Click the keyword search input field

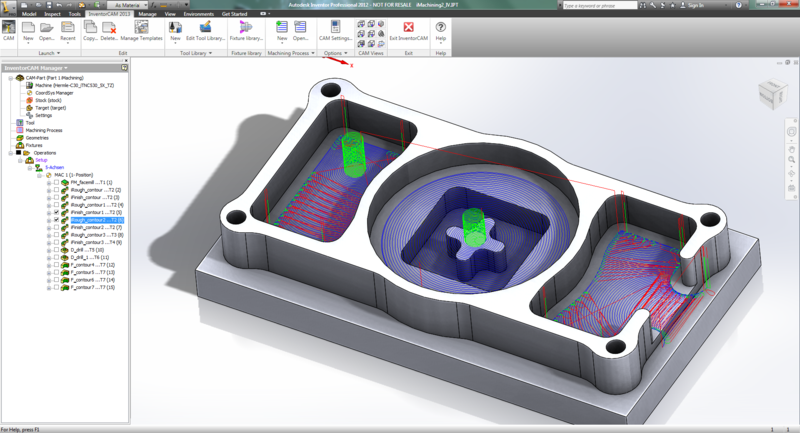pos(600,5)
